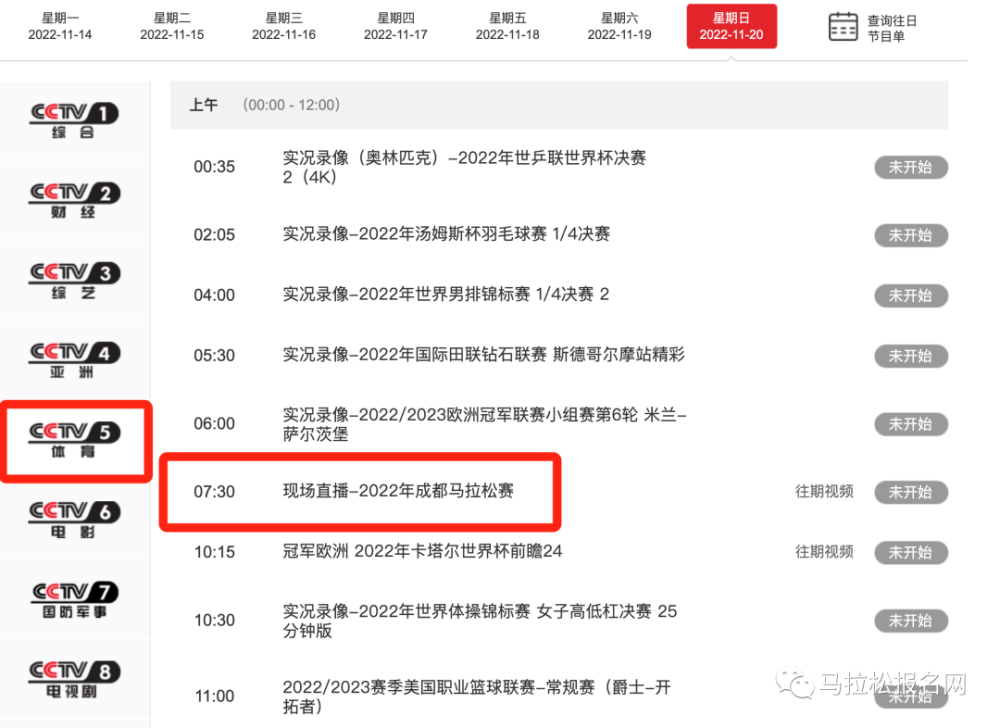Viewport: 1000px width, 728px height.
Task: Click 未开始 button for 06:00 program
Action: [911, 424]
